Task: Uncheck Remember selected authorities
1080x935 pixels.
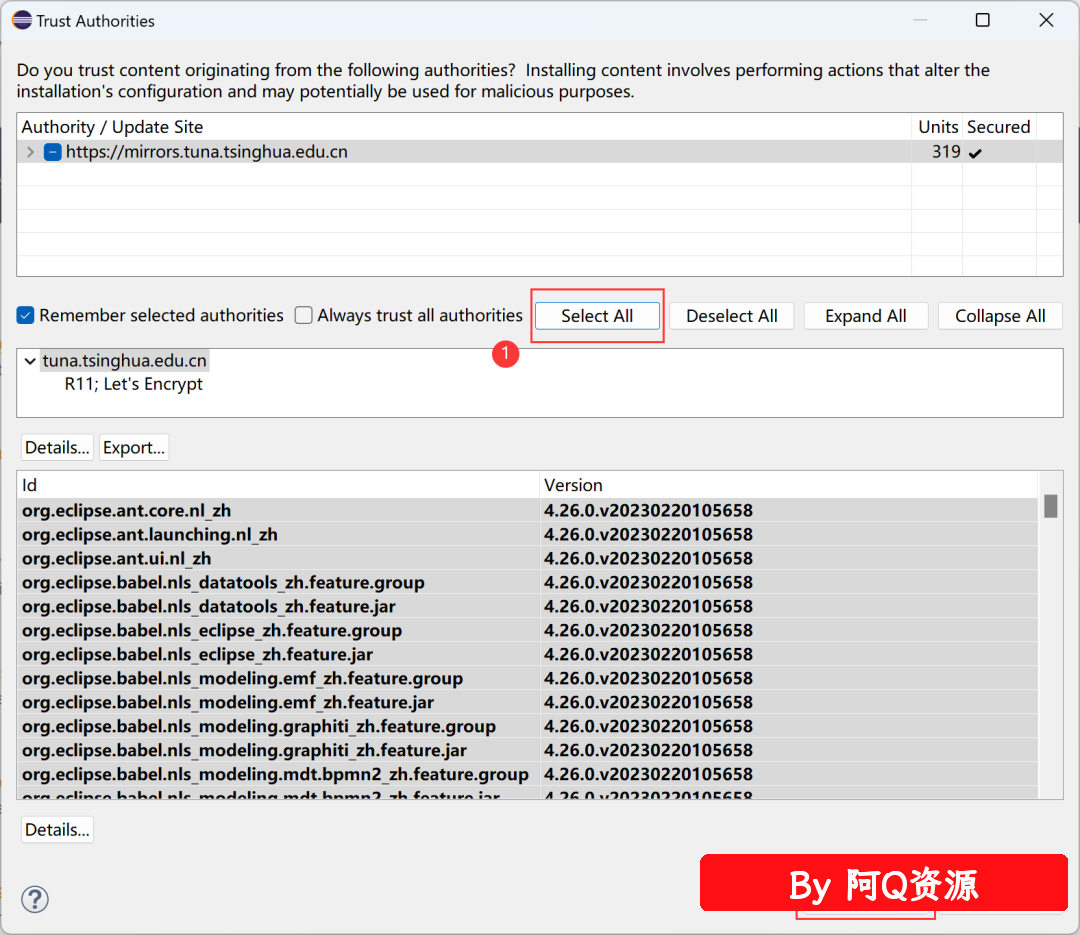Action: pyautogui.click(x=25, y=315)
